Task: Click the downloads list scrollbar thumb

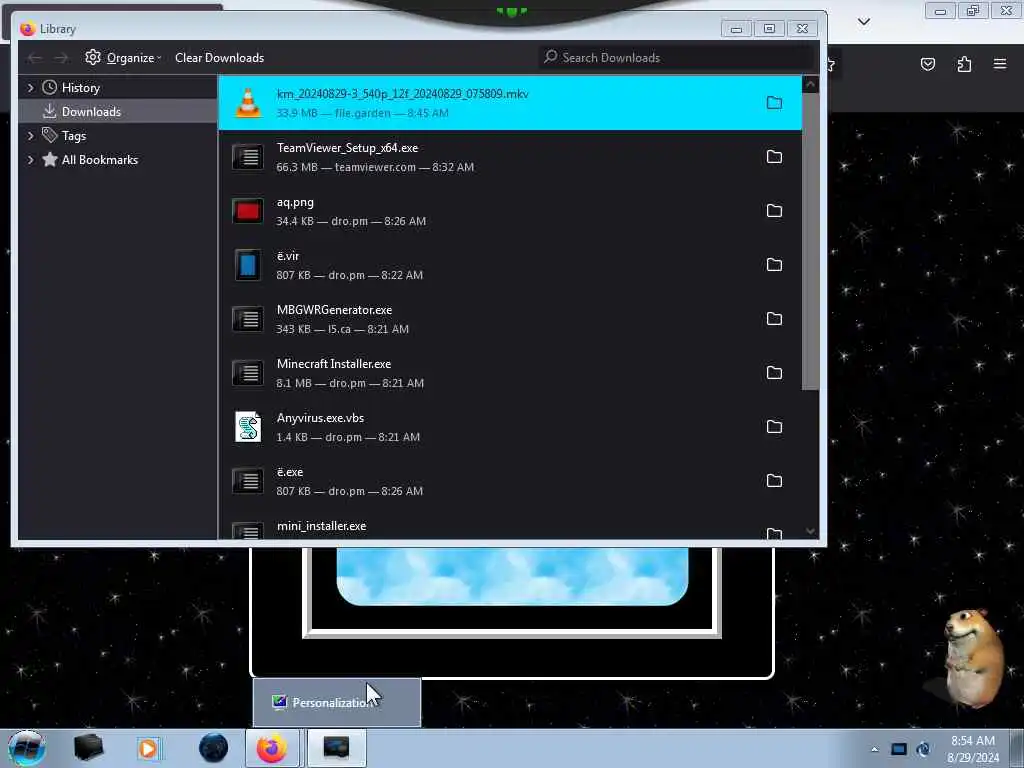Action: pos(810,241)
